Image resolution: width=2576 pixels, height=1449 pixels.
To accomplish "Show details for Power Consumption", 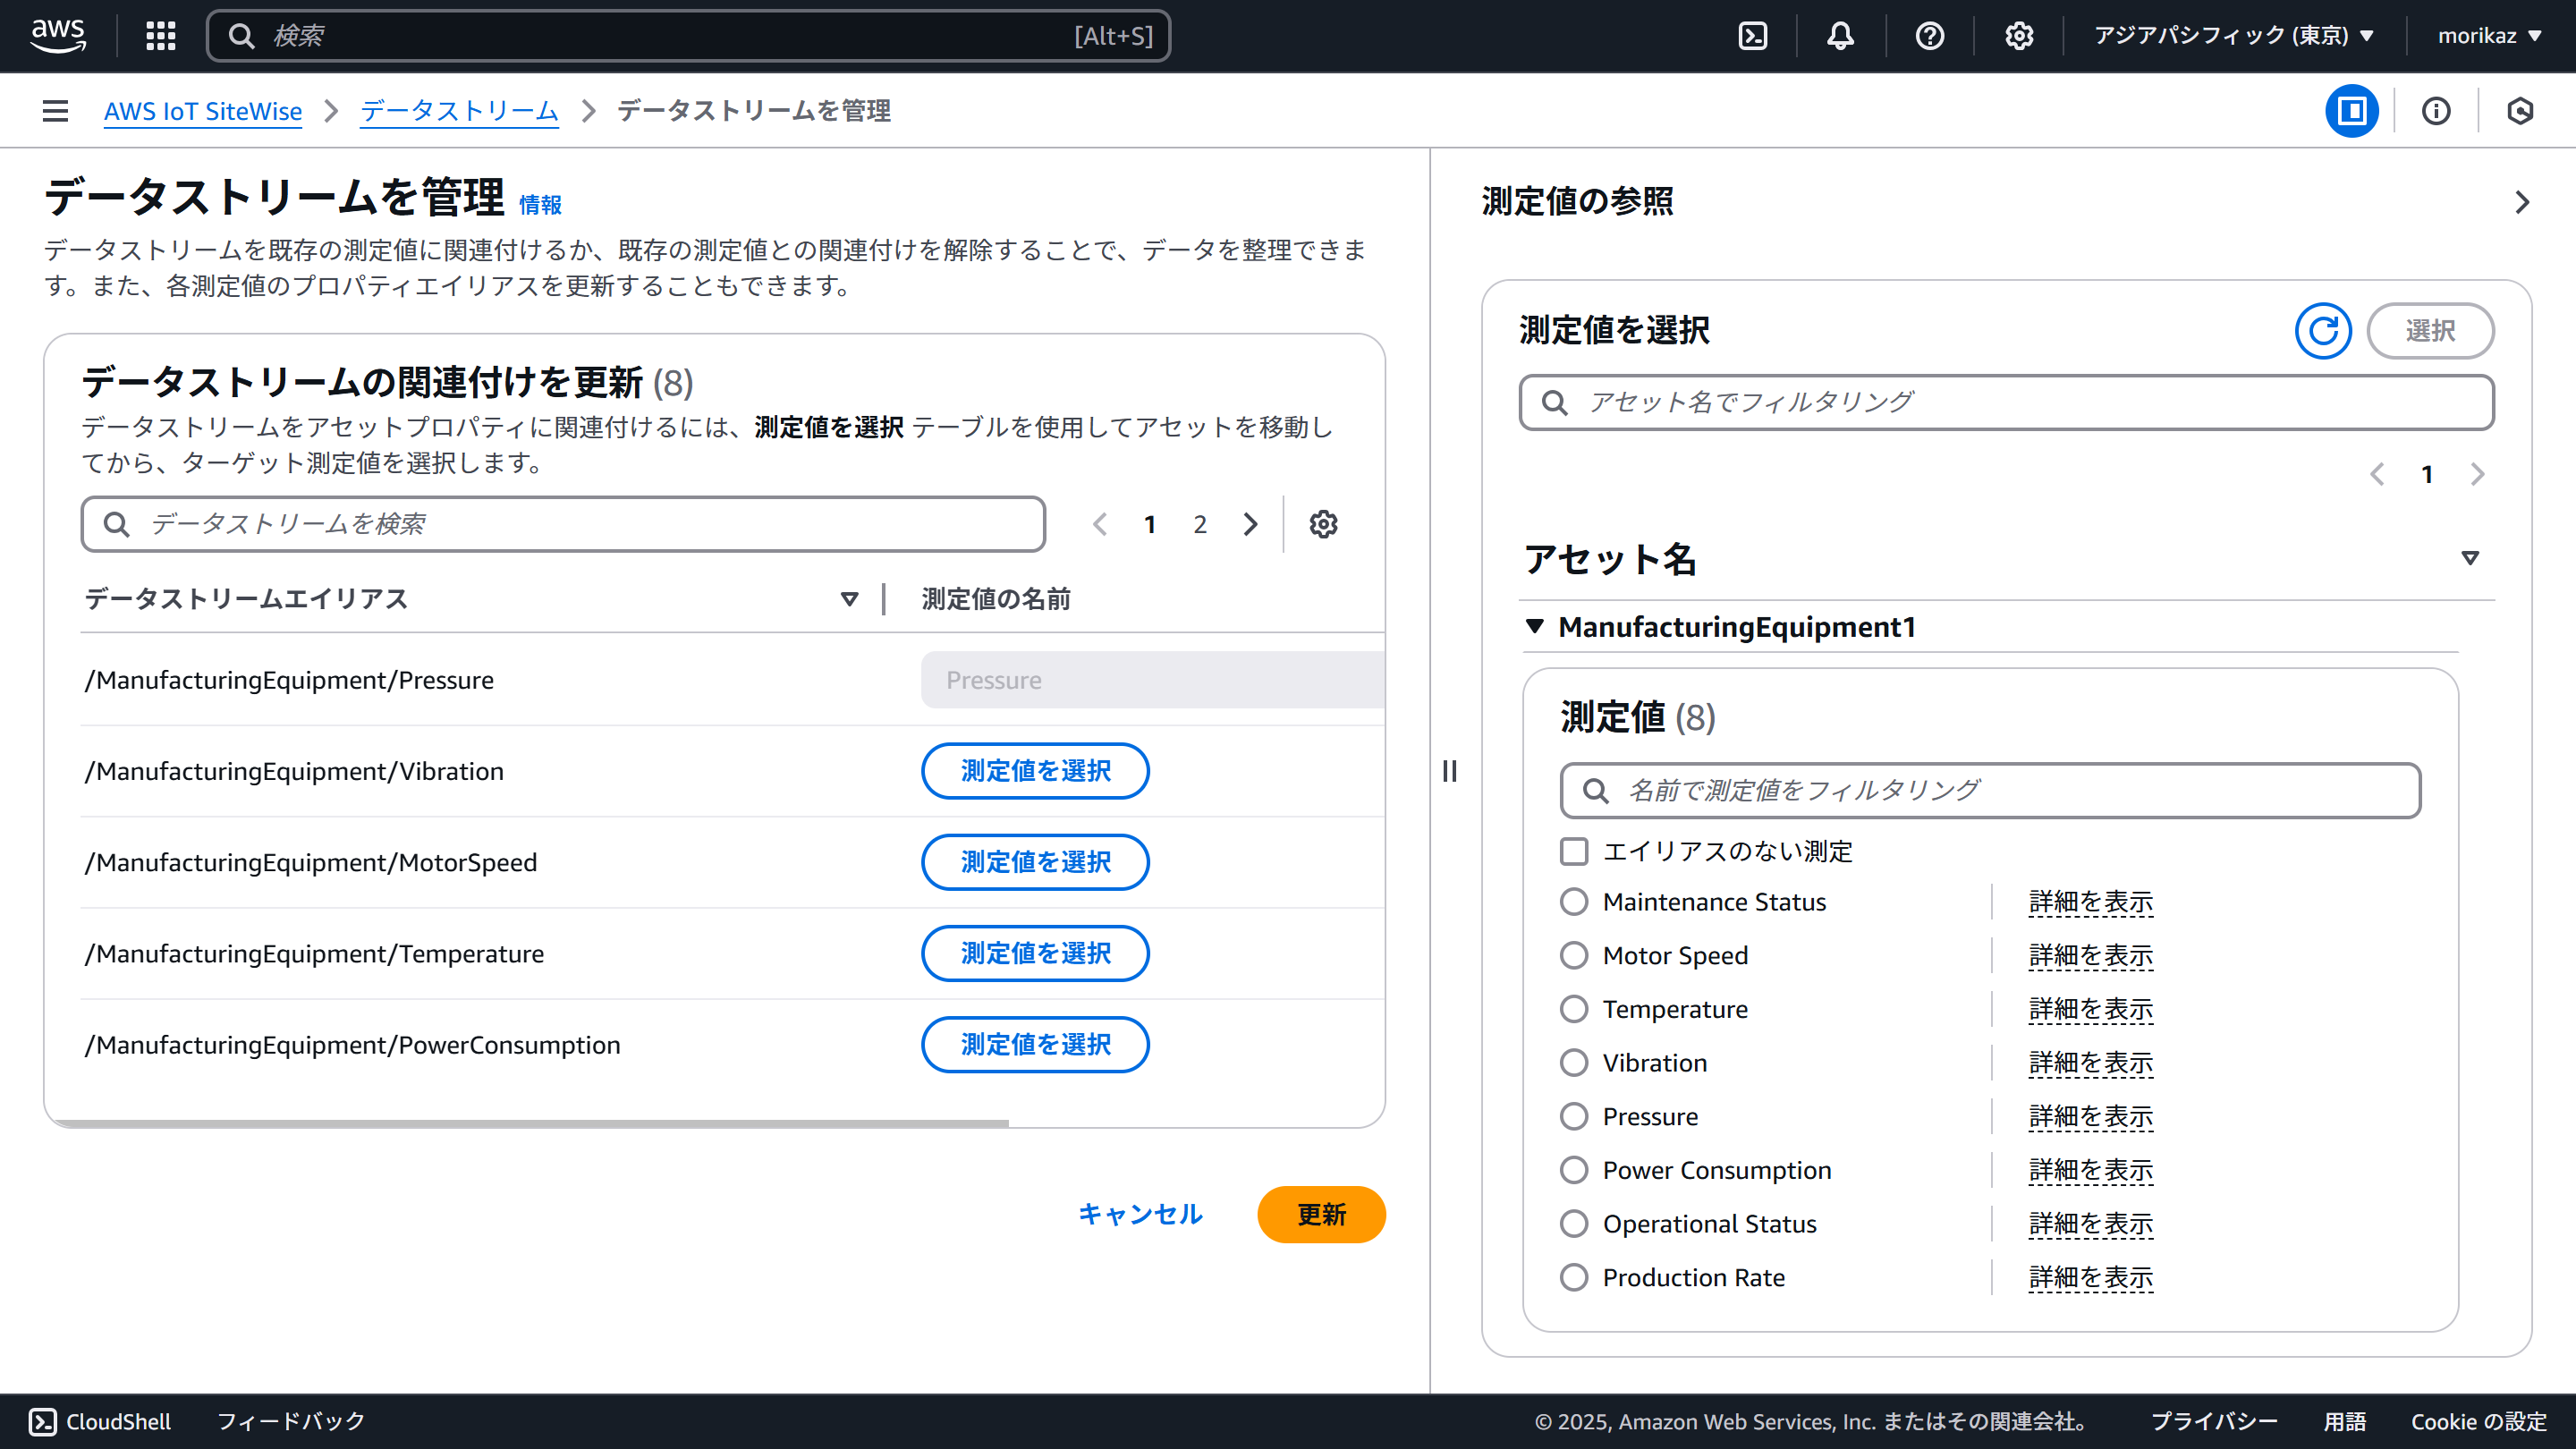I will 2091,1170.
